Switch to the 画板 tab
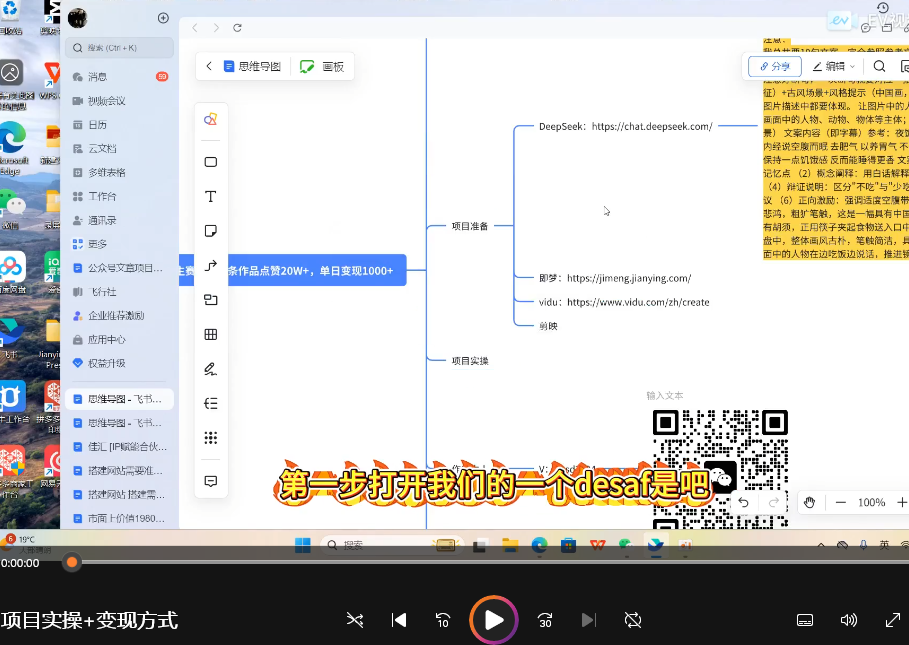 click(322, 67)
